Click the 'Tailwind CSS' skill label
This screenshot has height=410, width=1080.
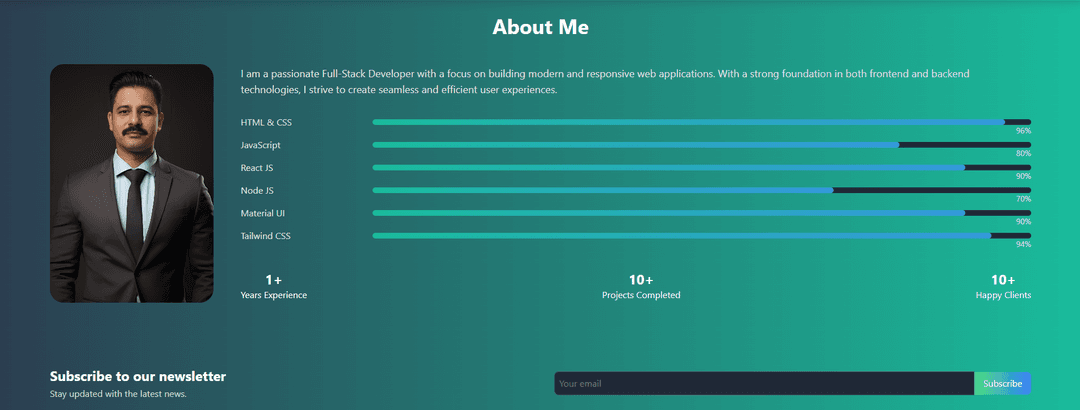pos(266,236)
